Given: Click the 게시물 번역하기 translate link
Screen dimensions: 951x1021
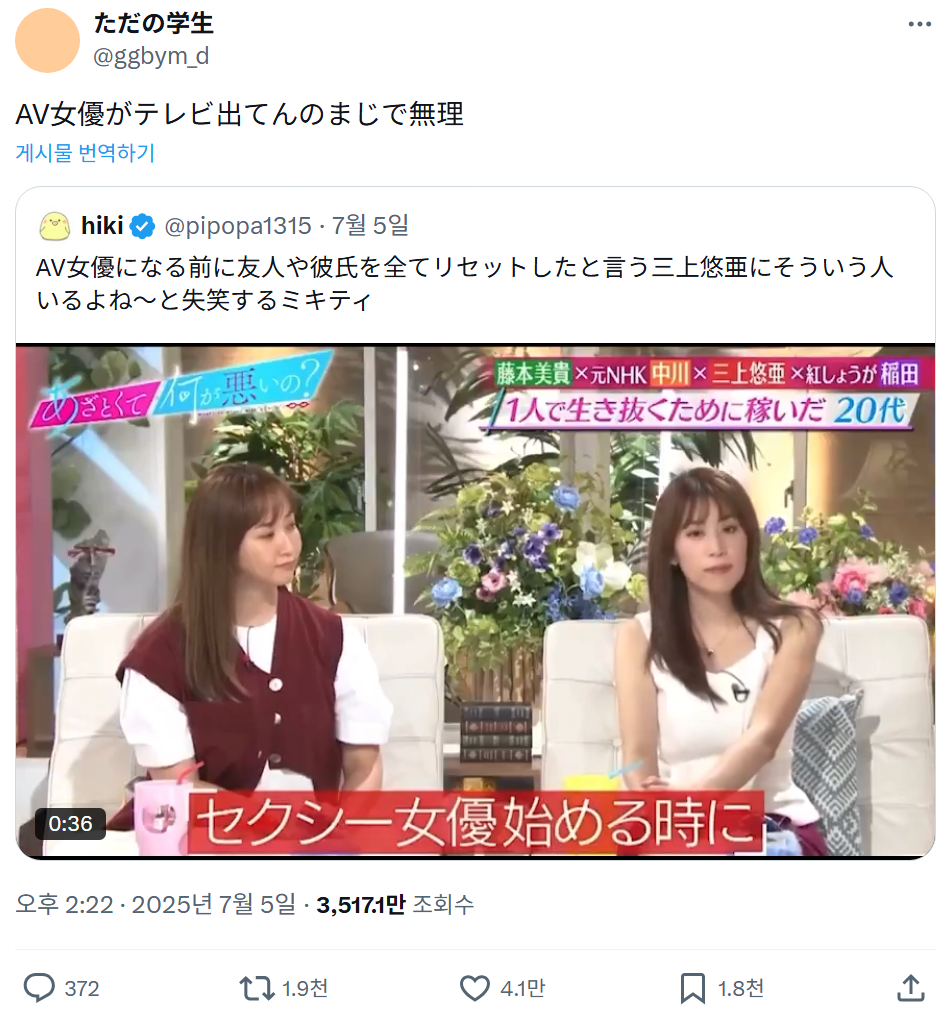Looking at the screenshot, I should [x=85, y=153].
